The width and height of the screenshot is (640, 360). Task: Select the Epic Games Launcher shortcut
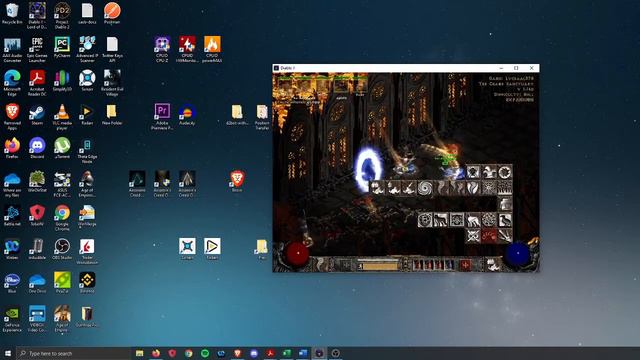[x=37, y=49]
